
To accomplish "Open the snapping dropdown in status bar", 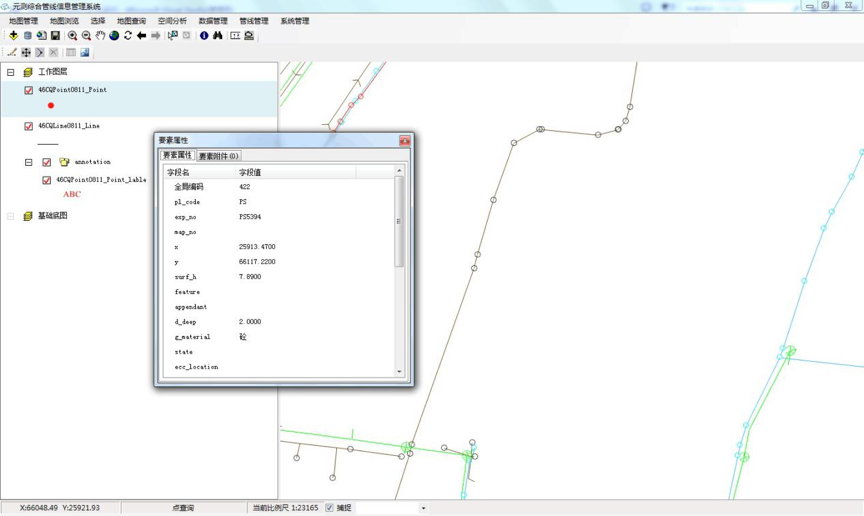I will coord(423,508).
